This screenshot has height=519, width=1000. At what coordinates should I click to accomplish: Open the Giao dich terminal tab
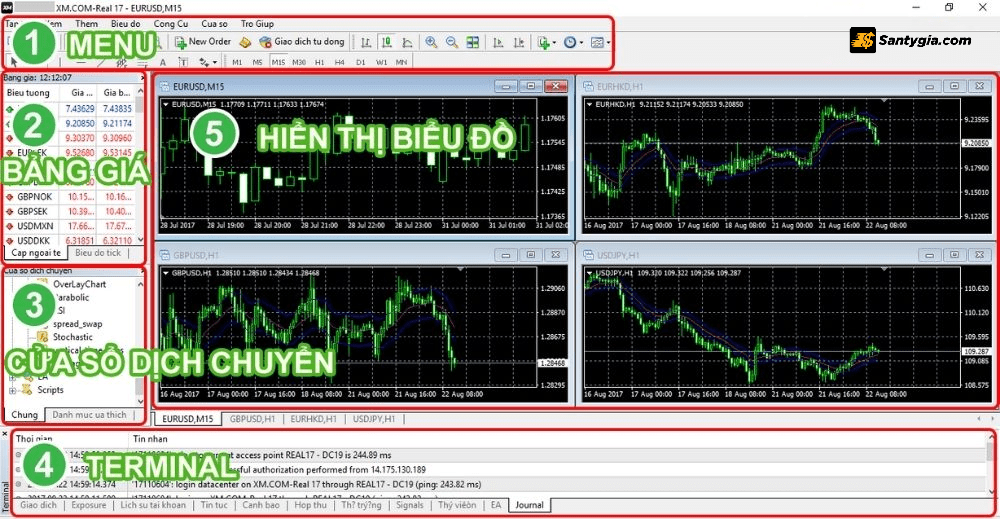[38, 505]
